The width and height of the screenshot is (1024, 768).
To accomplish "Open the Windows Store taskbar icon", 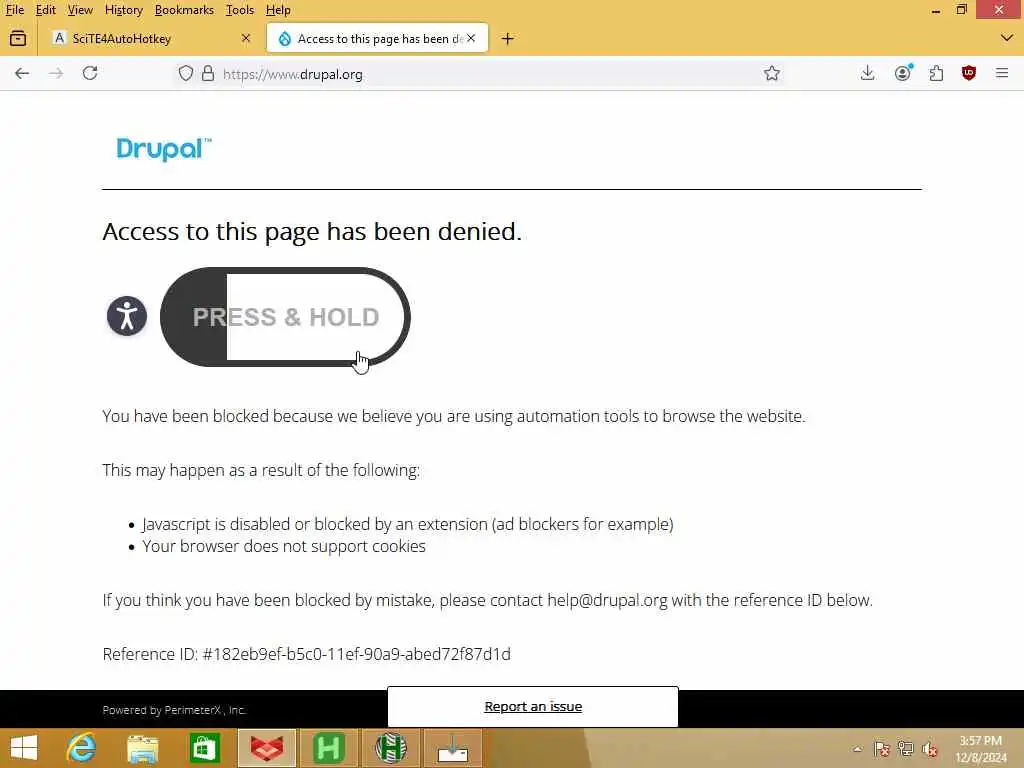I will click(x=204, y=748).
